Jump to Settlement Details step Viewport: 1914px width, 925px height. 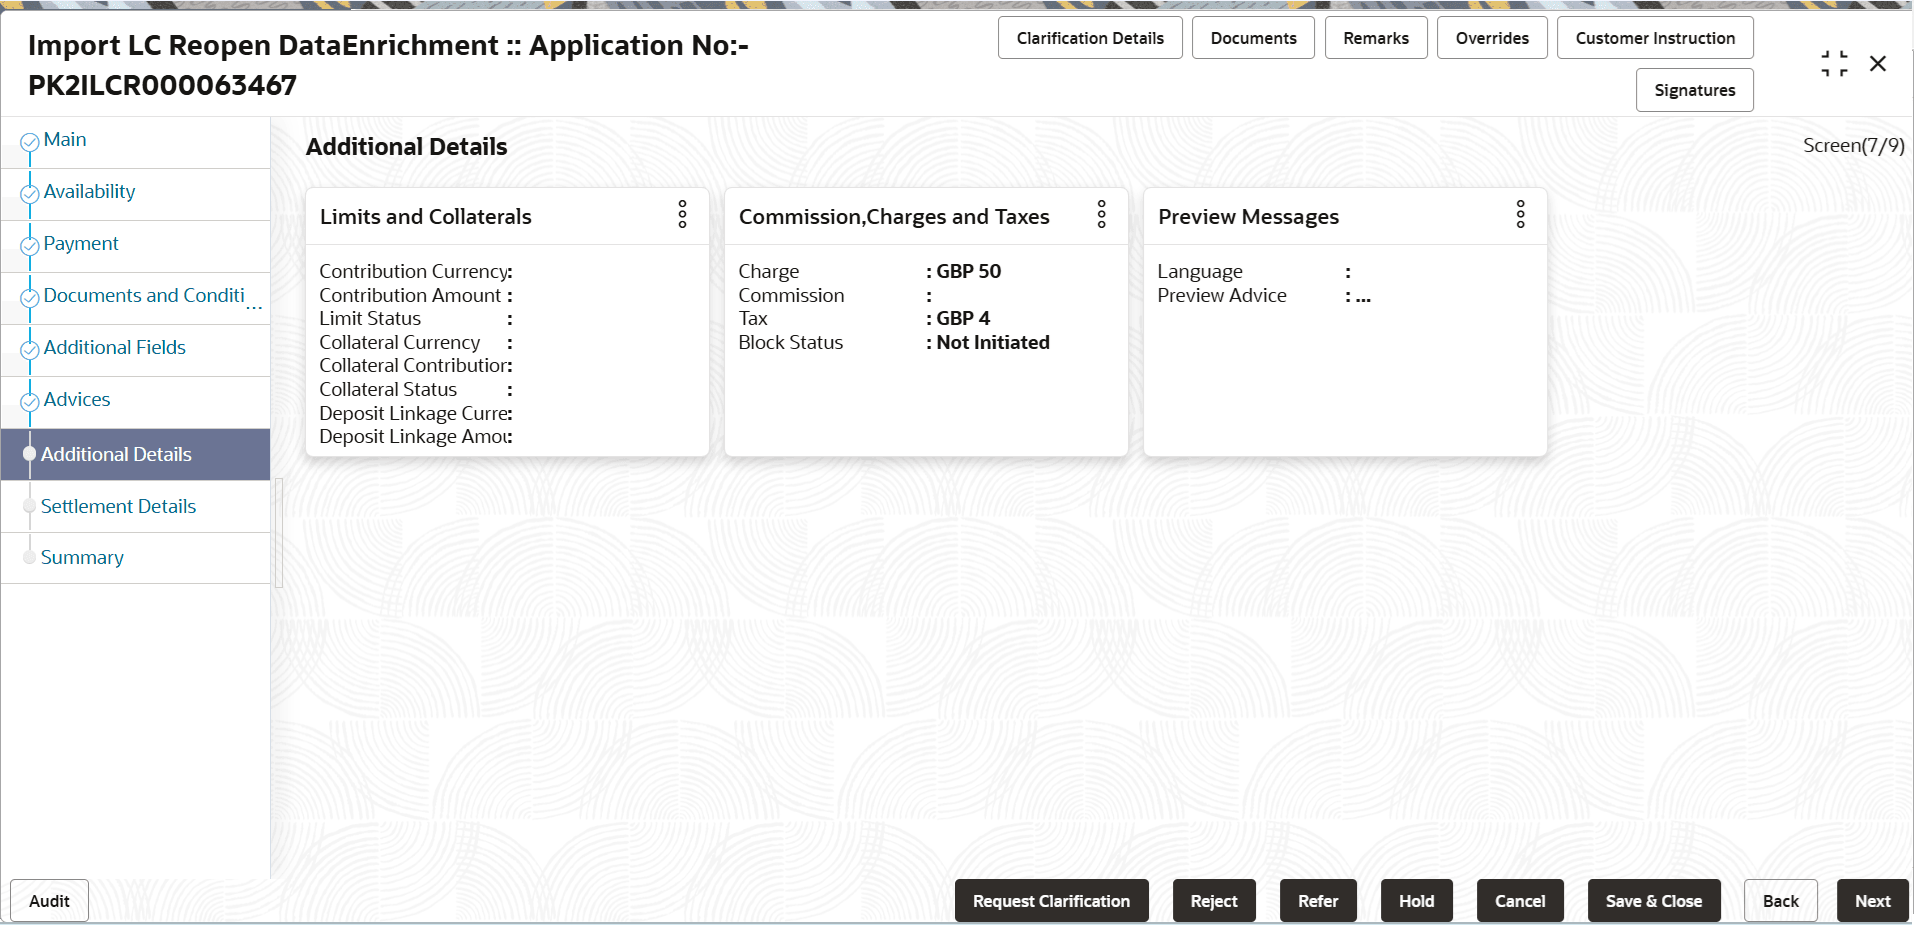pos(118,507)
